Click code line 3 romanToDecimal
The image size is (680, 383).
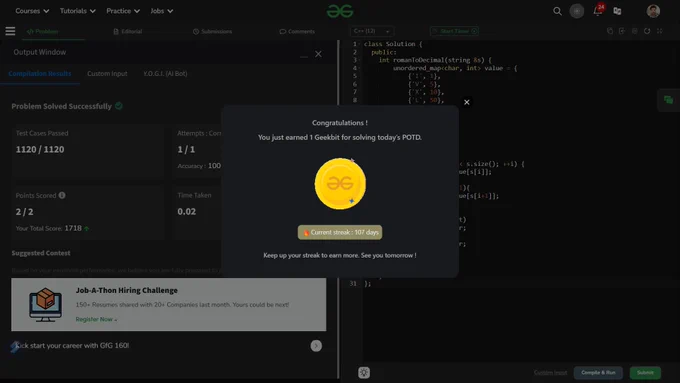tap(435, 60)
